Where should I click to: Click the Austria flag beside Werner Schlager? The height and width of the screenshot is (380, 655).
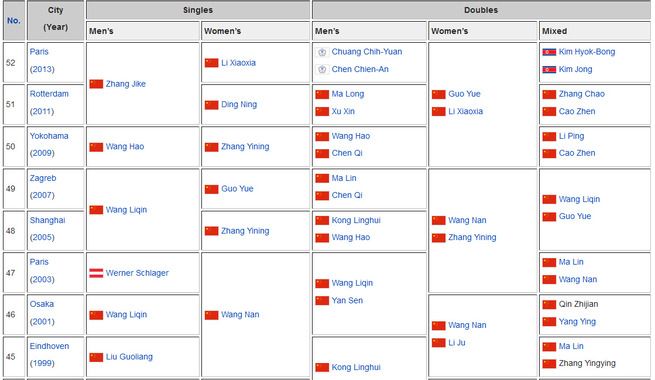96,273
